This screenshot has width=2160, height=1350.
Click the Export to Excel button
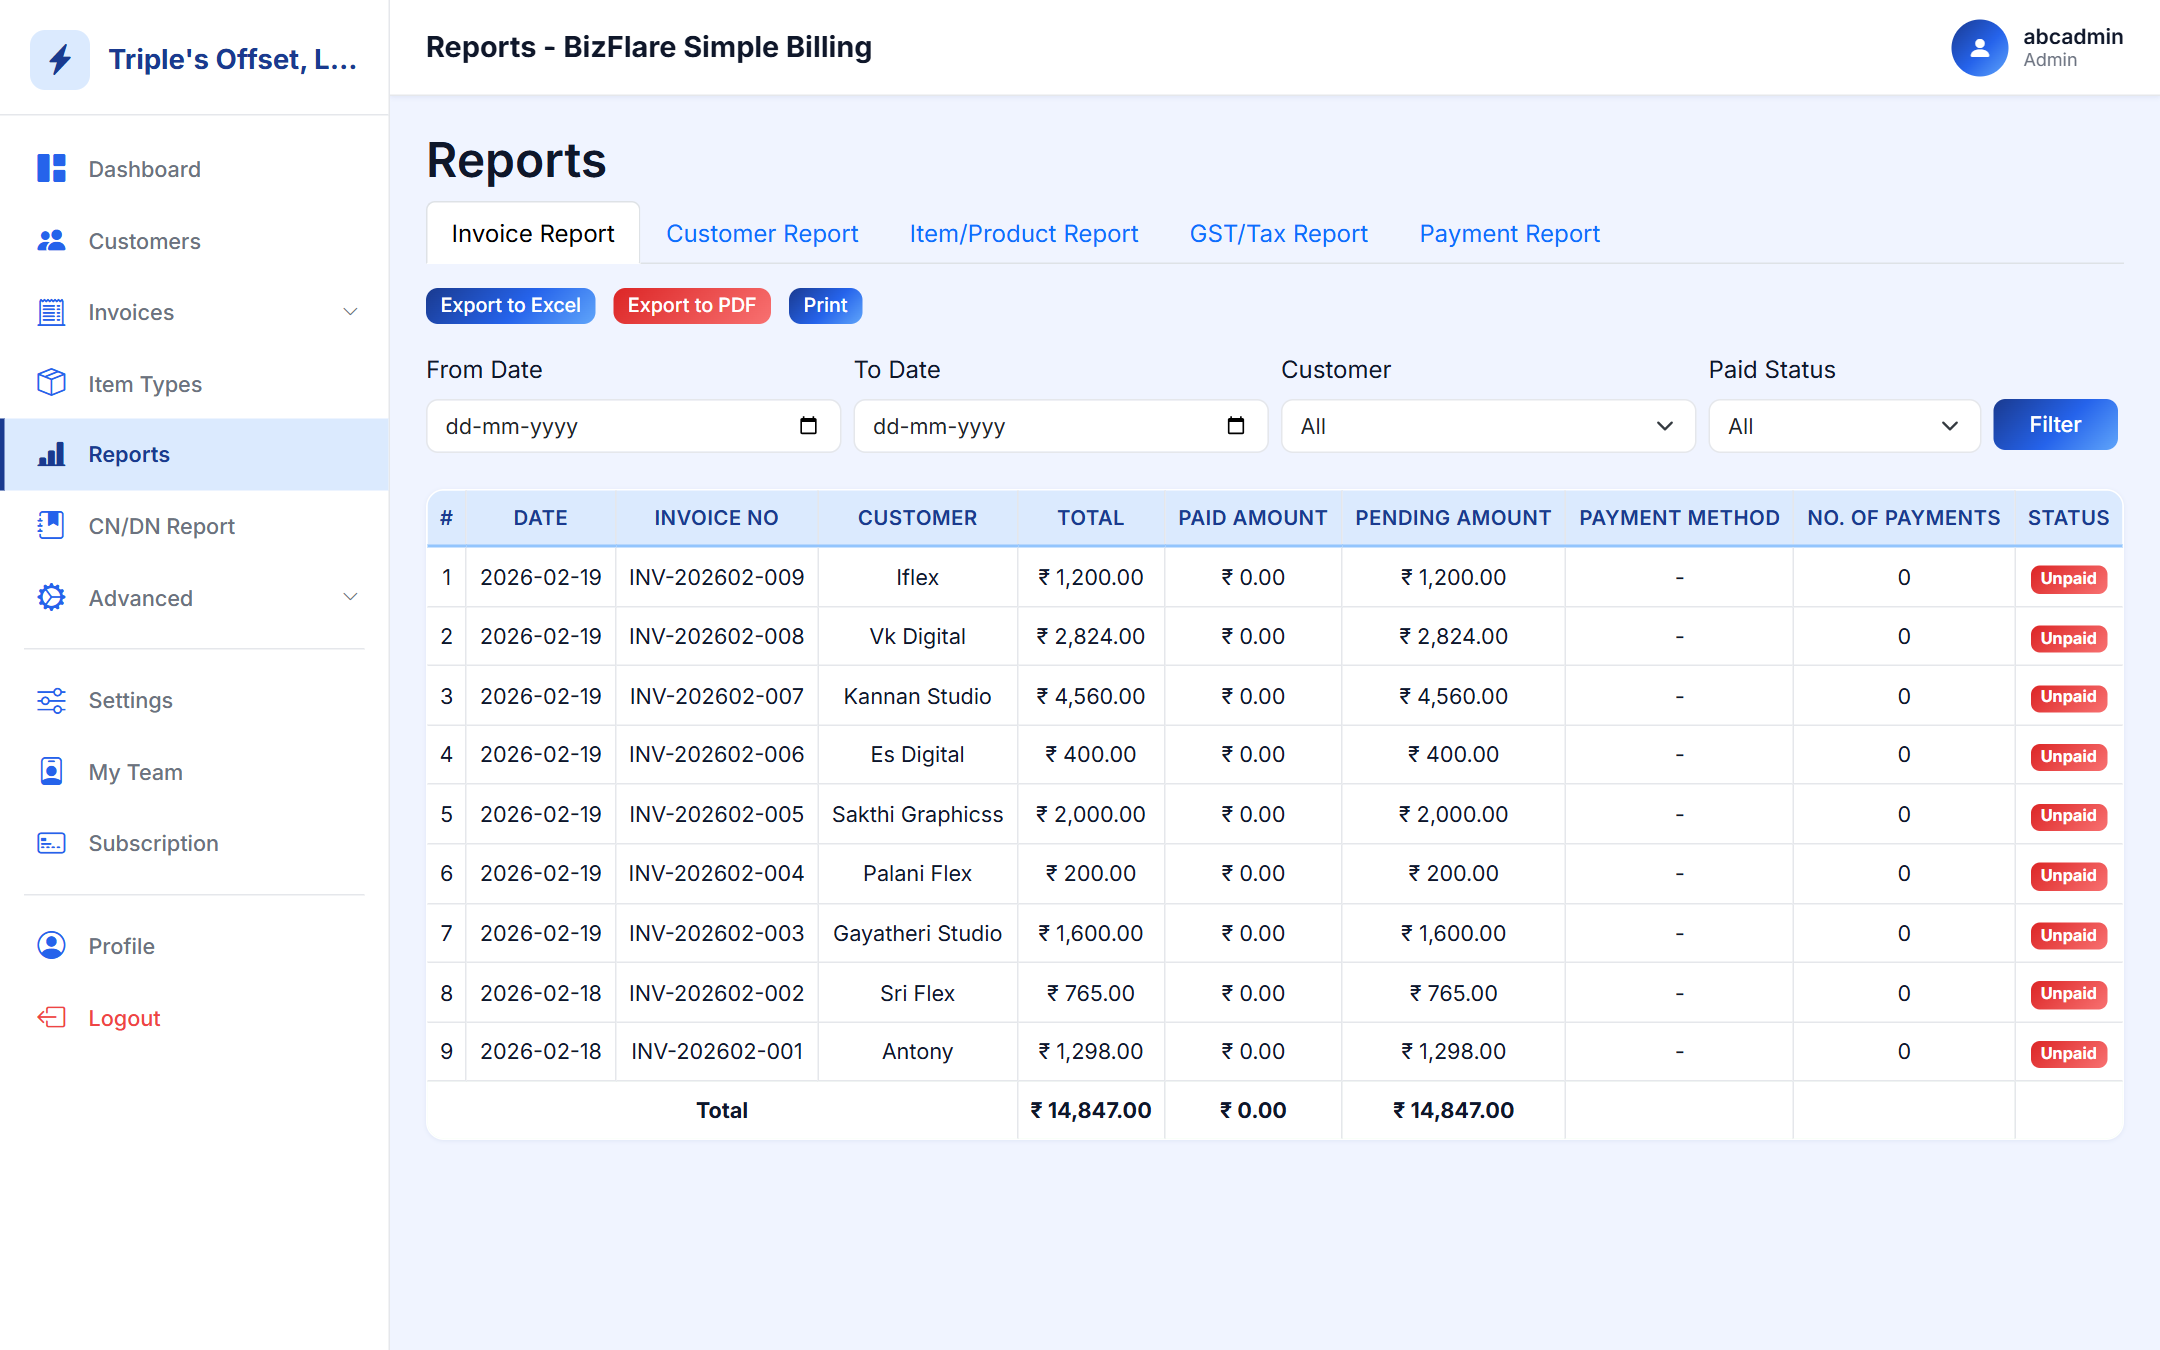(x=510, y=305)
